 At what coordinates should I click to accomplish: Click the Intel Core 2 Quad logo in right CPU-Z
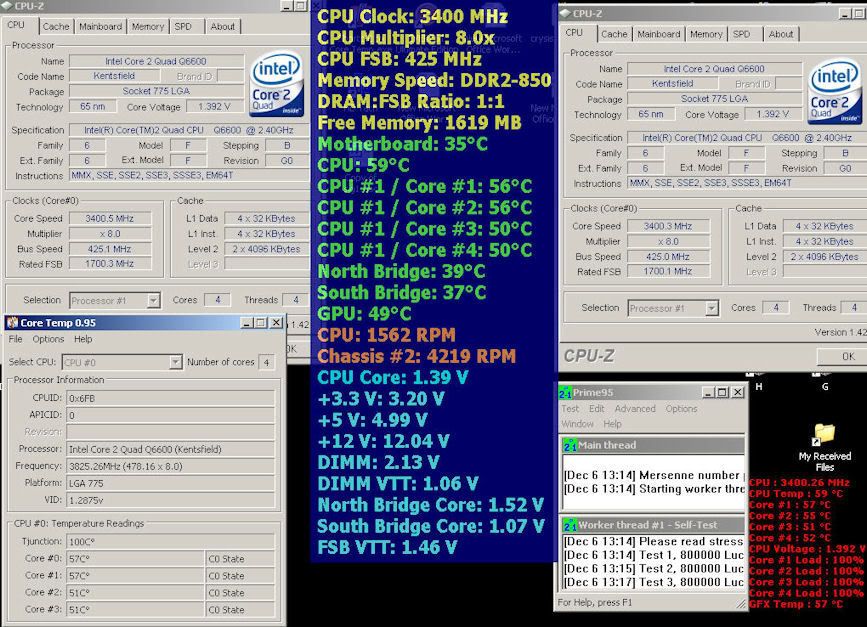[834, 91]
